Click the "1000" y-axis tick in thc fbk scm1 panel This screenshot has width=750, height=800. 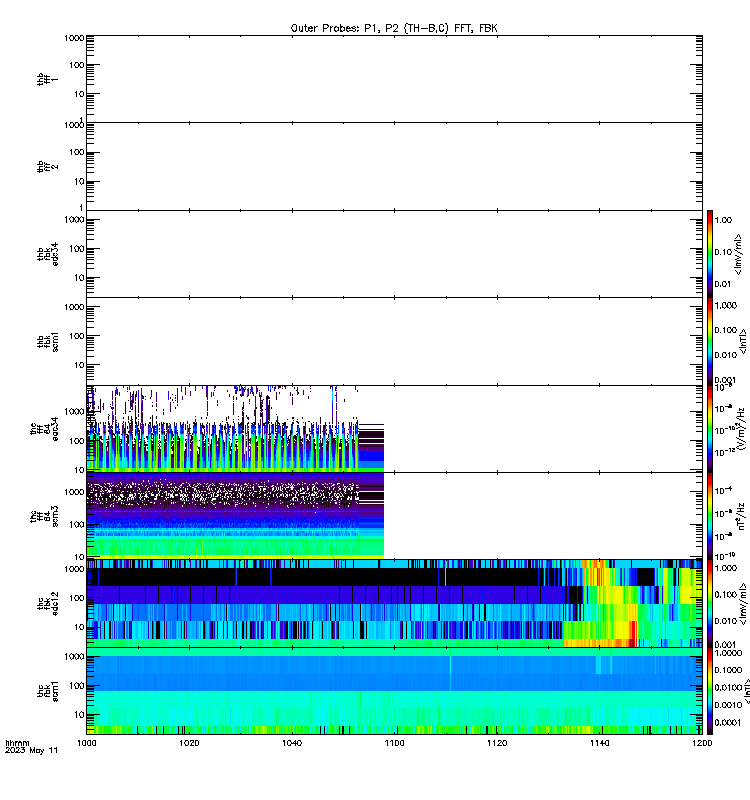click(74, 657)
